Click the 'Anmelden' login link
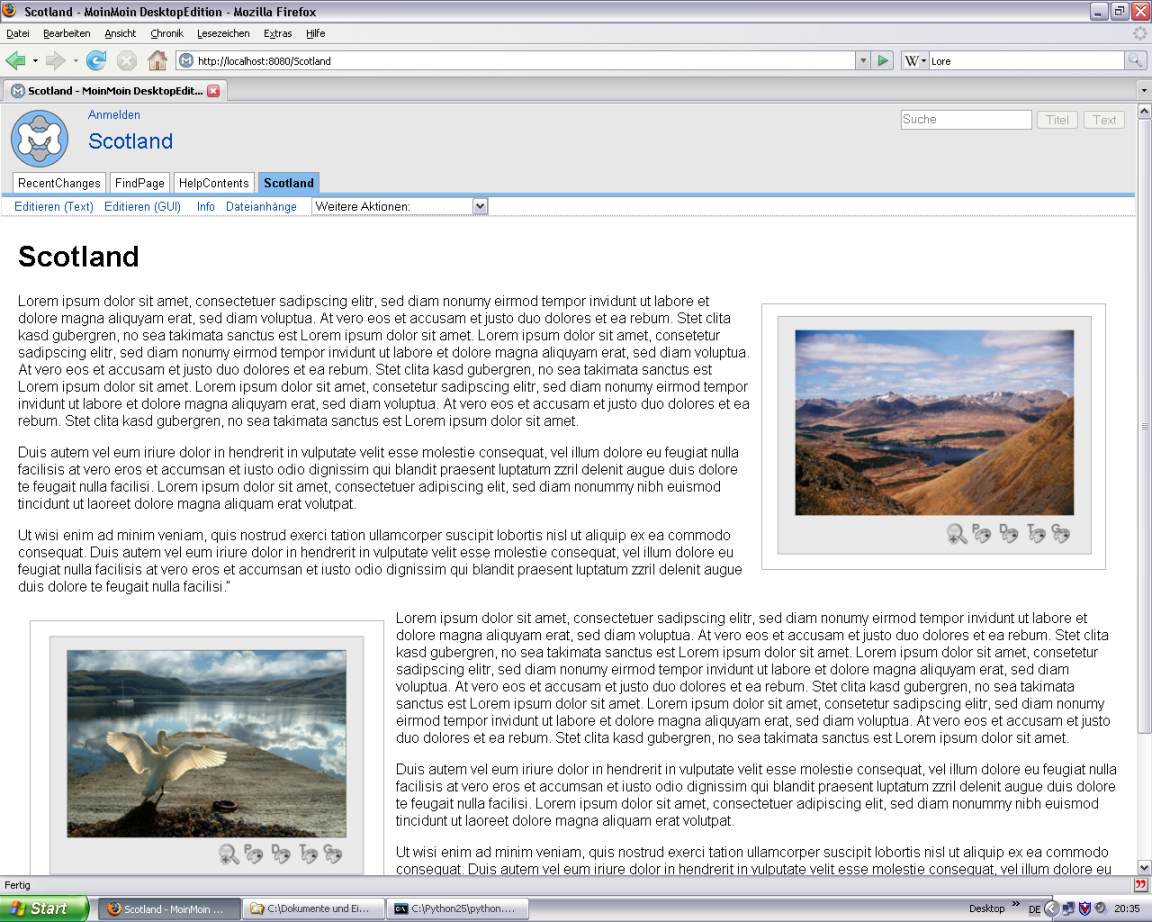The image size is (1152, 922). pyautogui.click(x=114, y=115)
